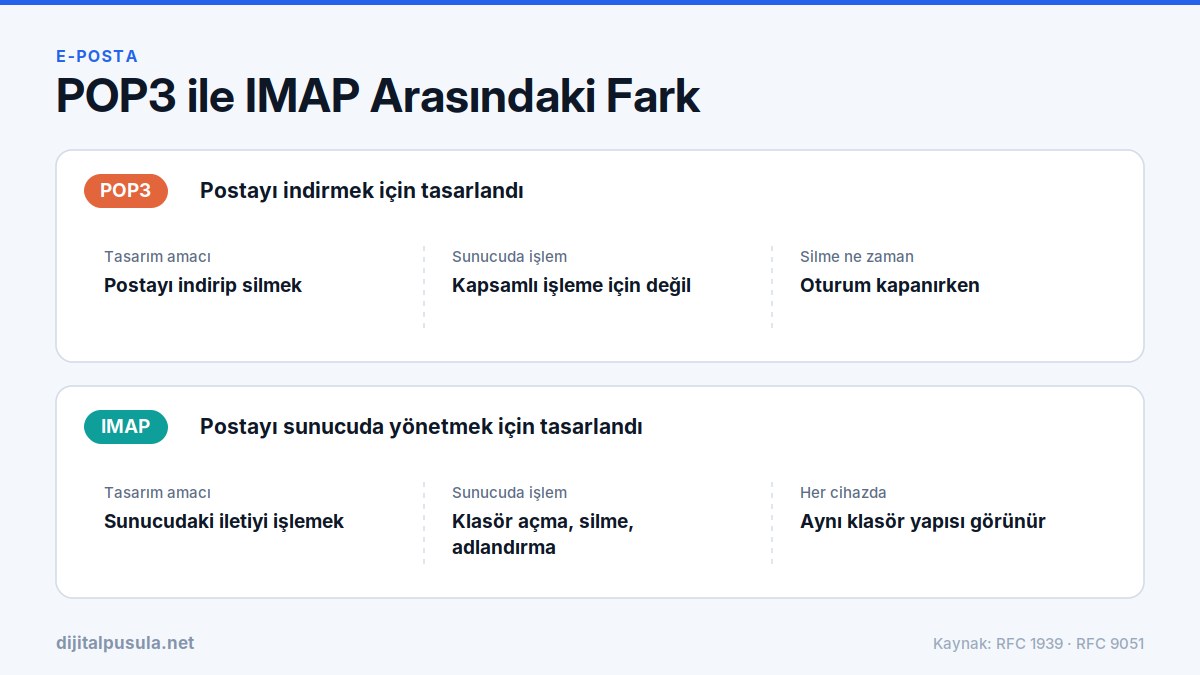Click 'Postayı indirmek için tasarlandı' heading
The height and width of the screenshot is (675, 1200).
coord(362,191)
